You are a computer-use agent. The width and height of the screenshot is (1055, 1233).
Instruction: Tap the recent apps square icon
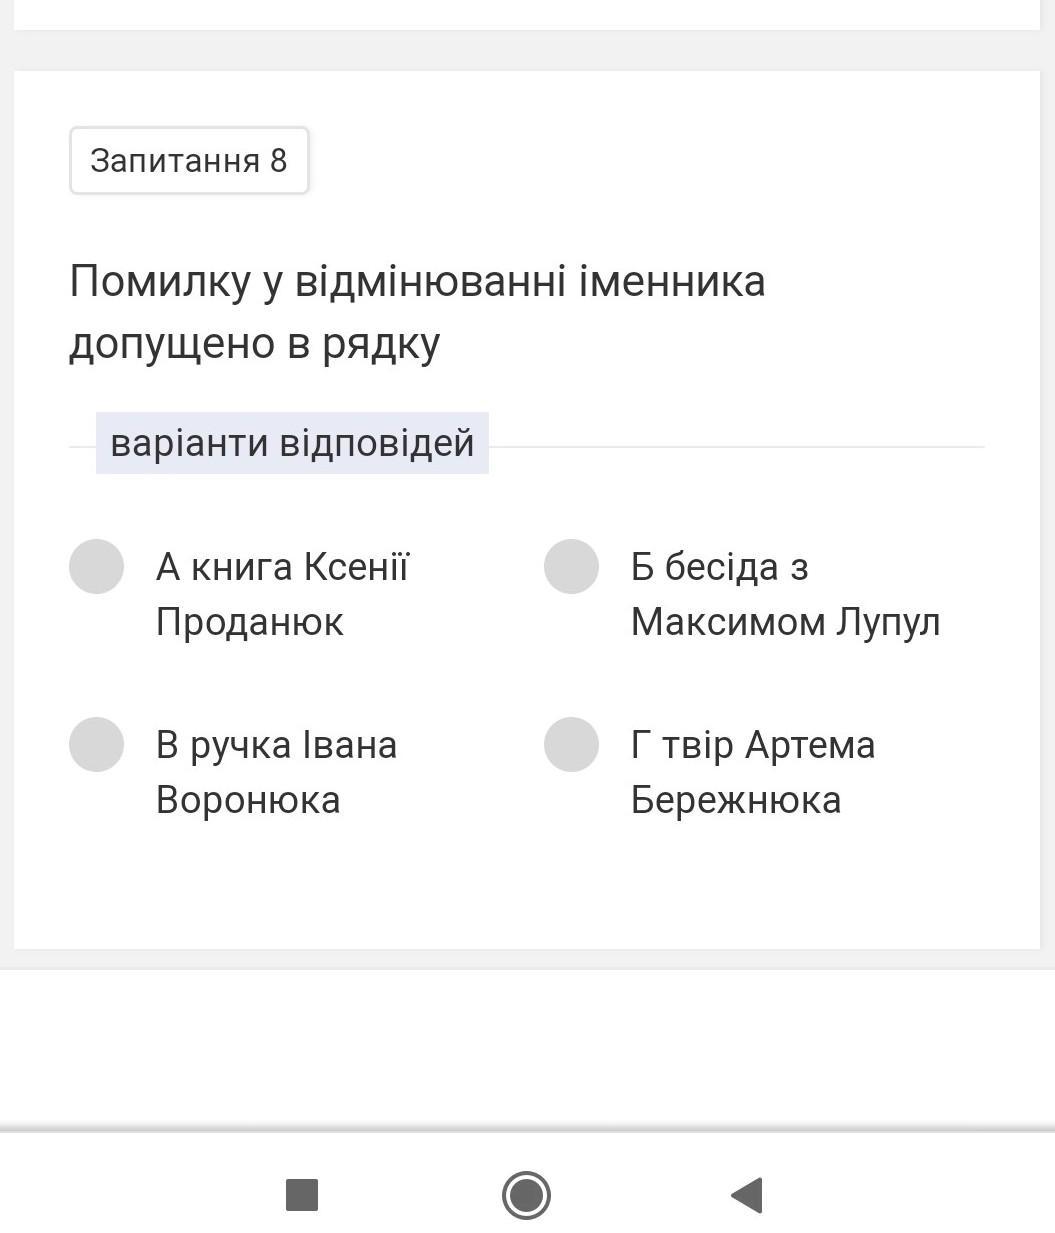coord(302,1195)
